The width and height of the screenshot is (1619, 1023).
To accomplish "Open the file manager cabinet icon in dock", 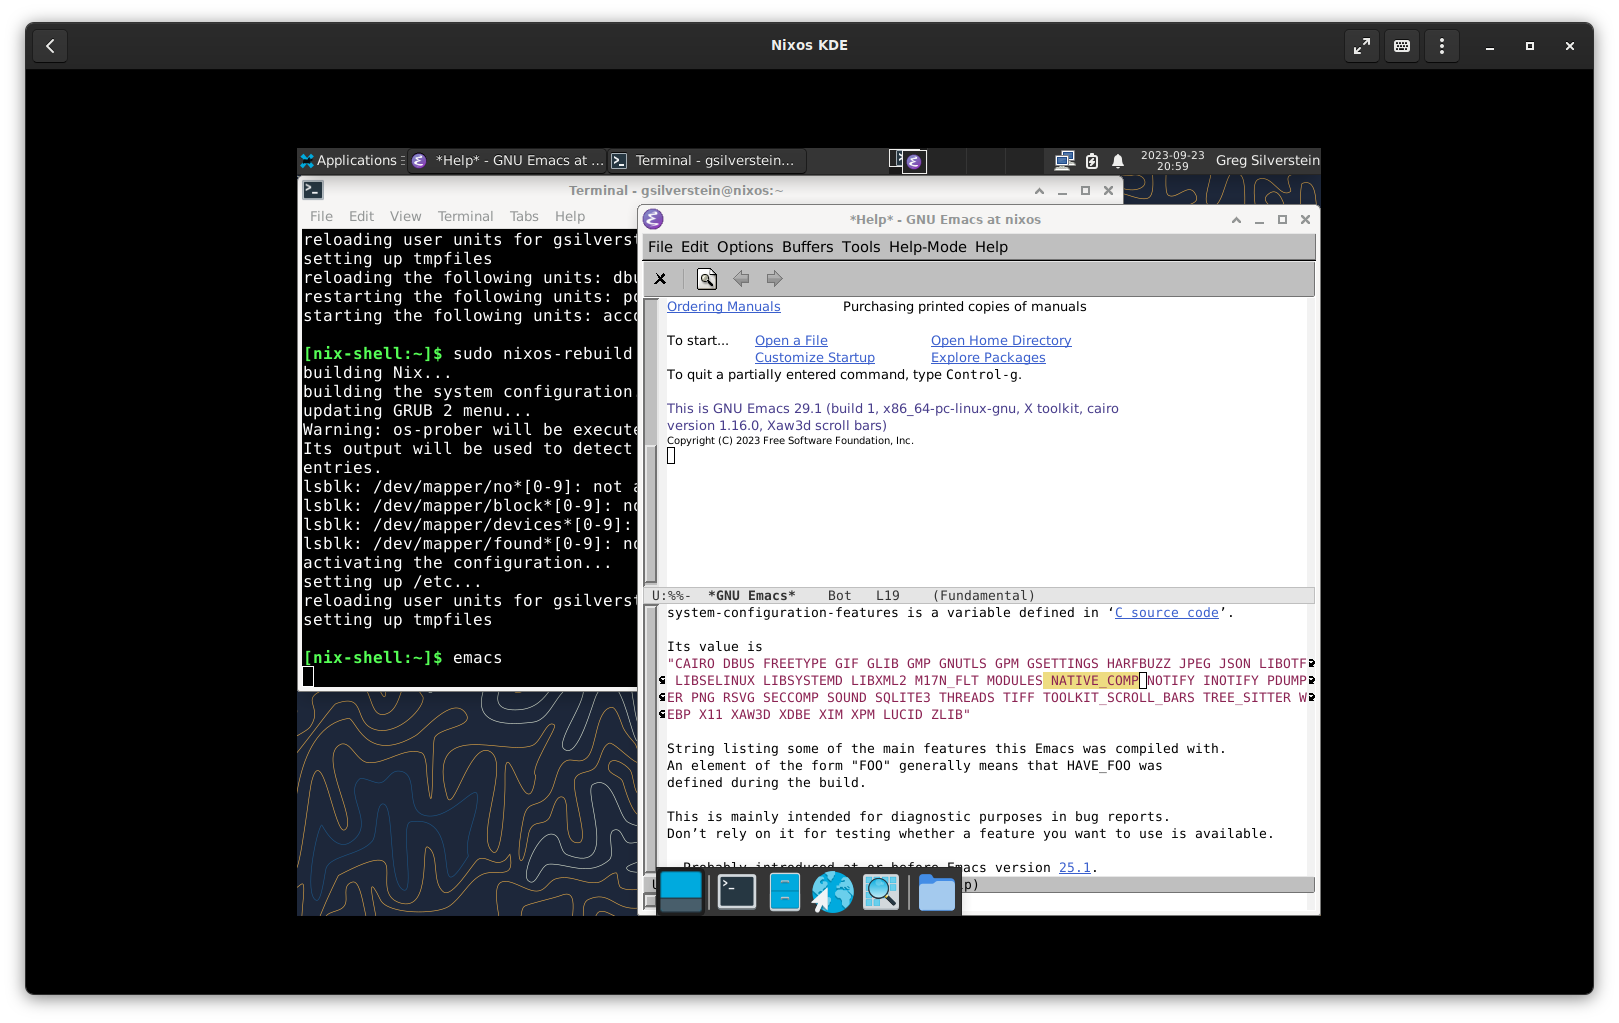I will click(x=785, y=892).
